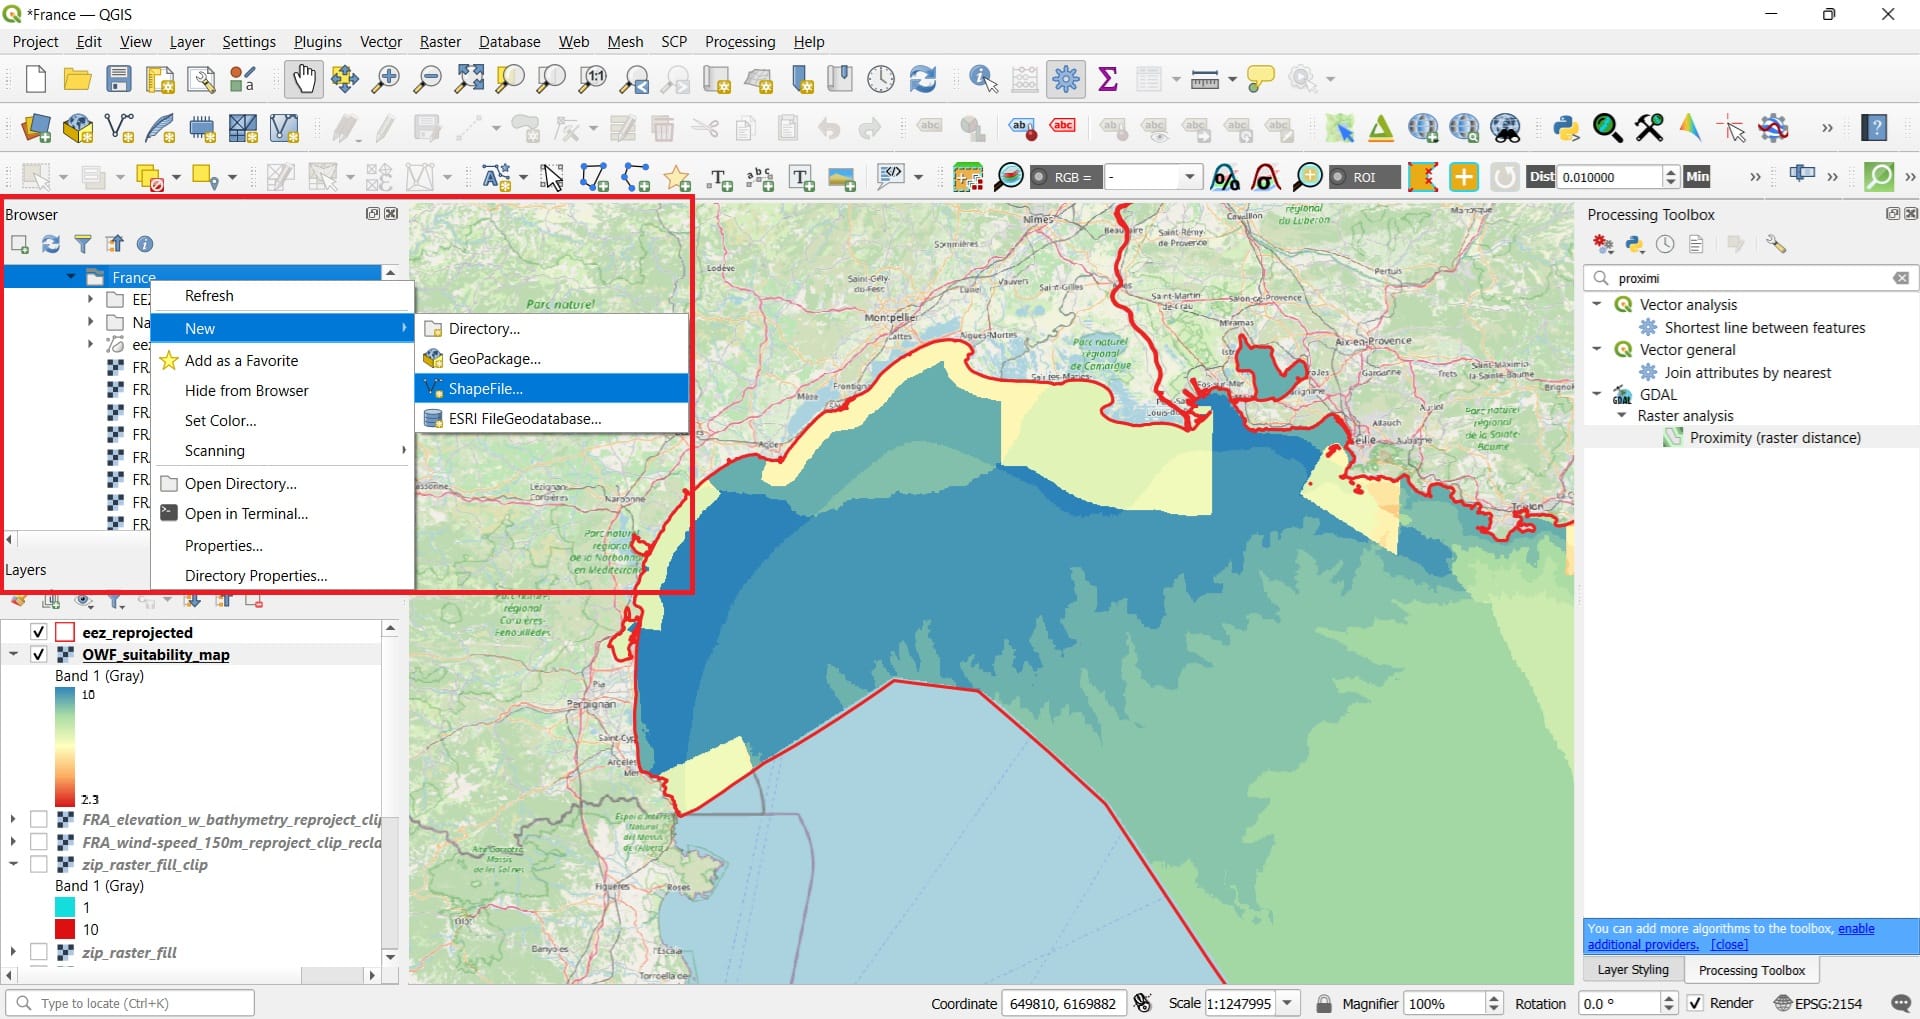Enable FRA_wind-speed_150m layer checkbox

(x=38, y=842)
